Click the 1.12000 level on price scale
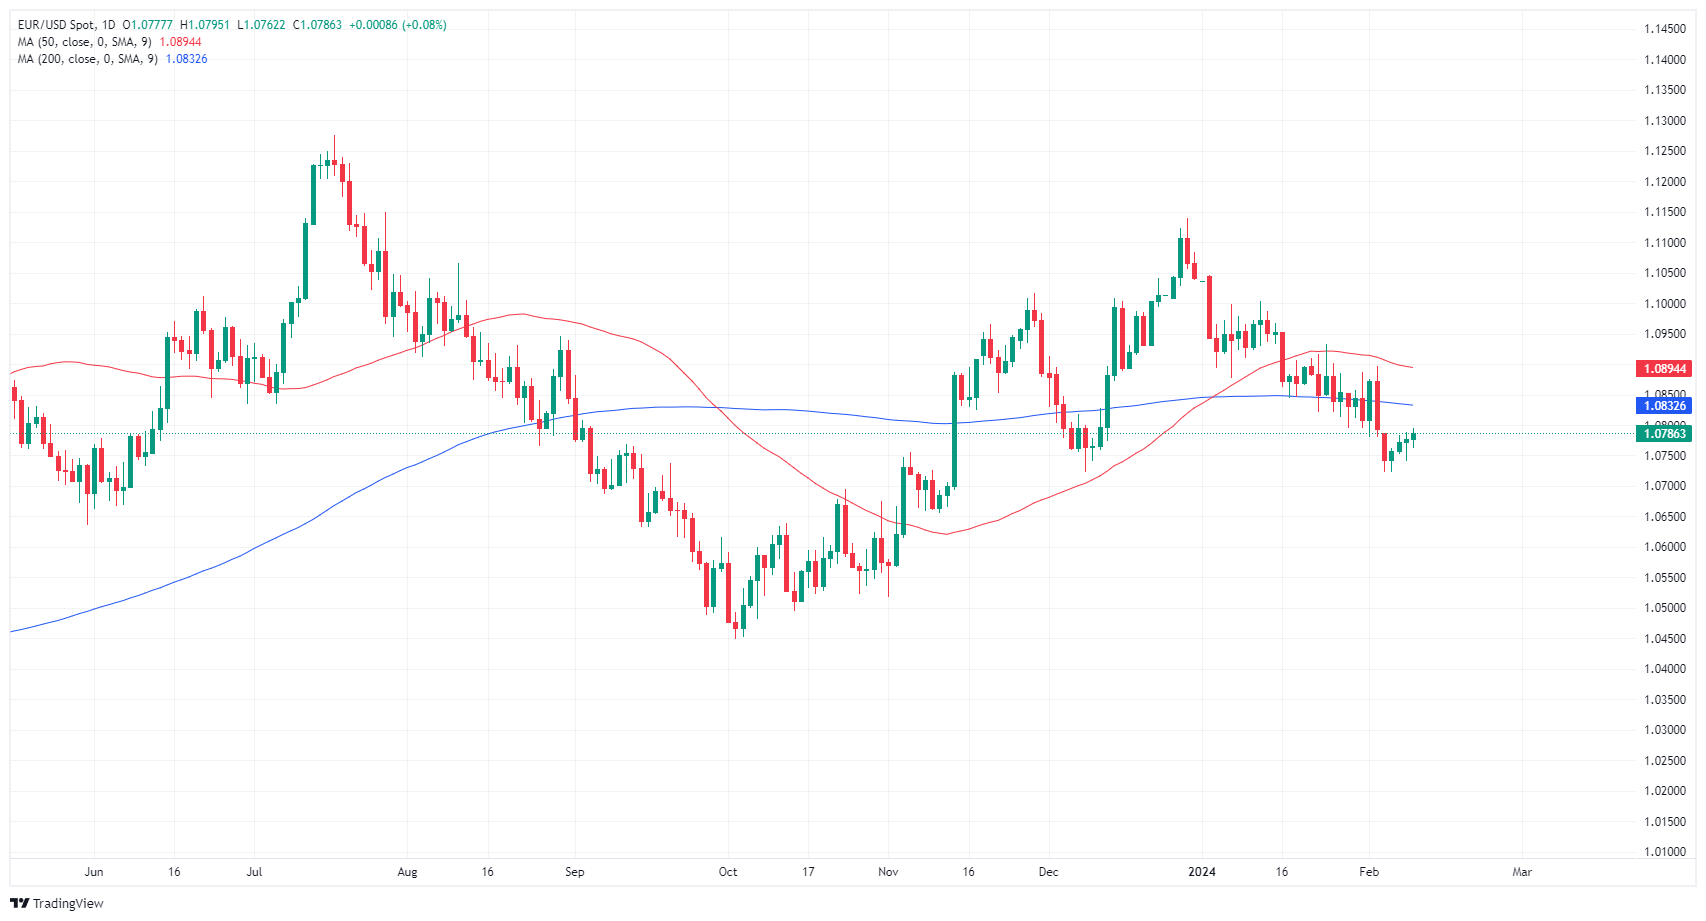Image resolution: width=1706 pixels, height=921 pixels. pyautogui.click(x=1664, y=182)
